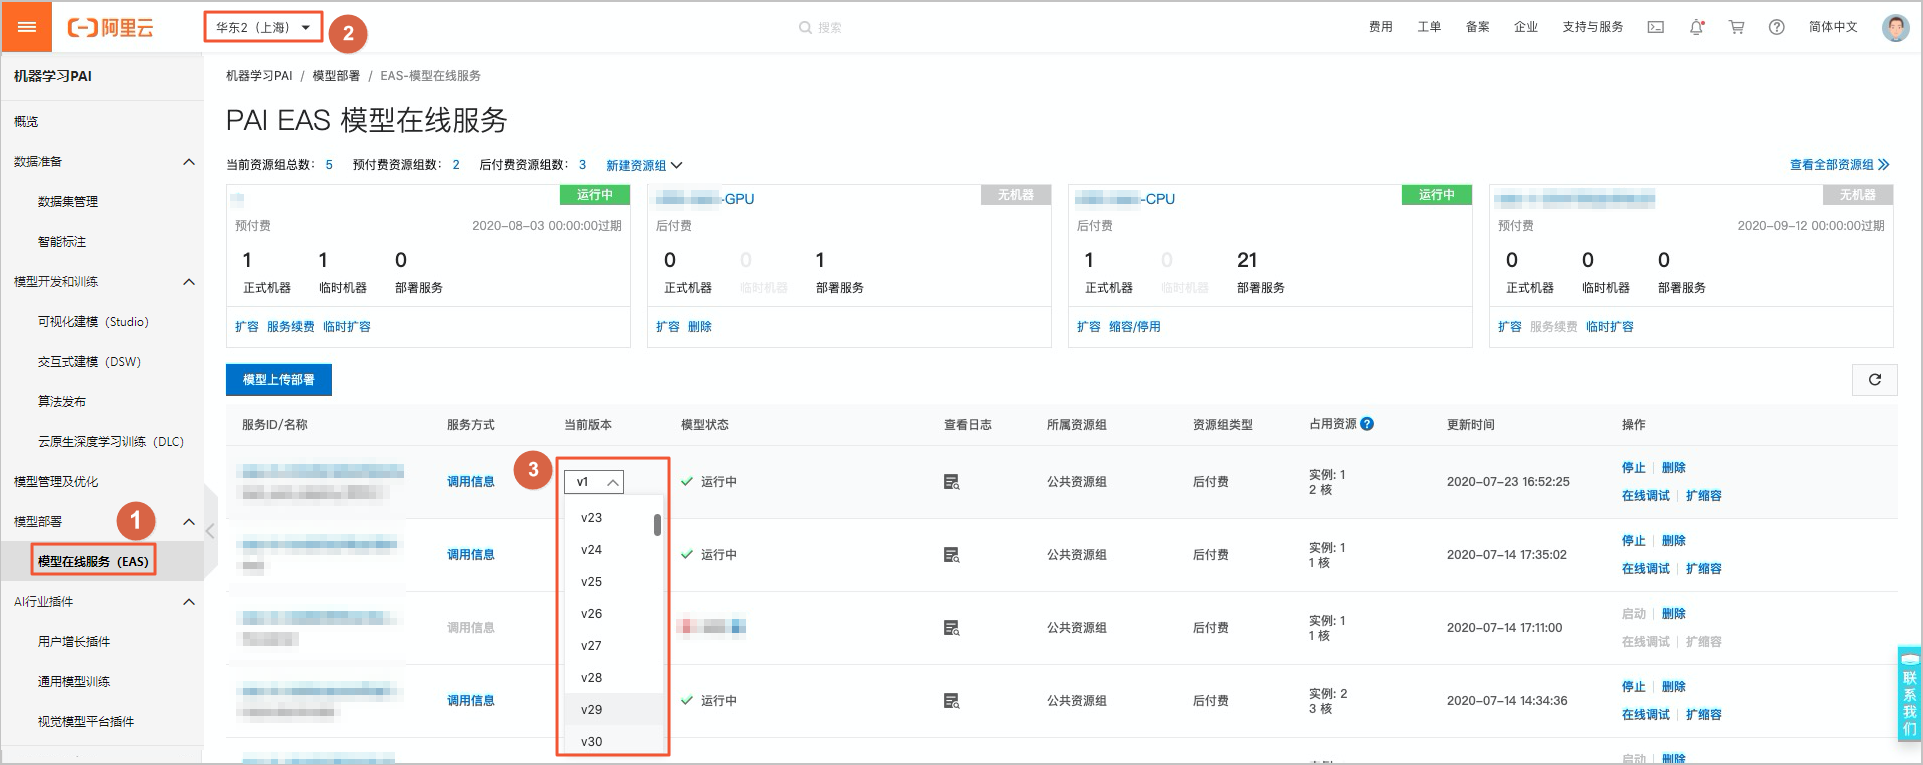View log for service updated 2020-07-23 16:52:25
Image resolution: width=1923 pixels, height=765 pixels.
[952, 482]
